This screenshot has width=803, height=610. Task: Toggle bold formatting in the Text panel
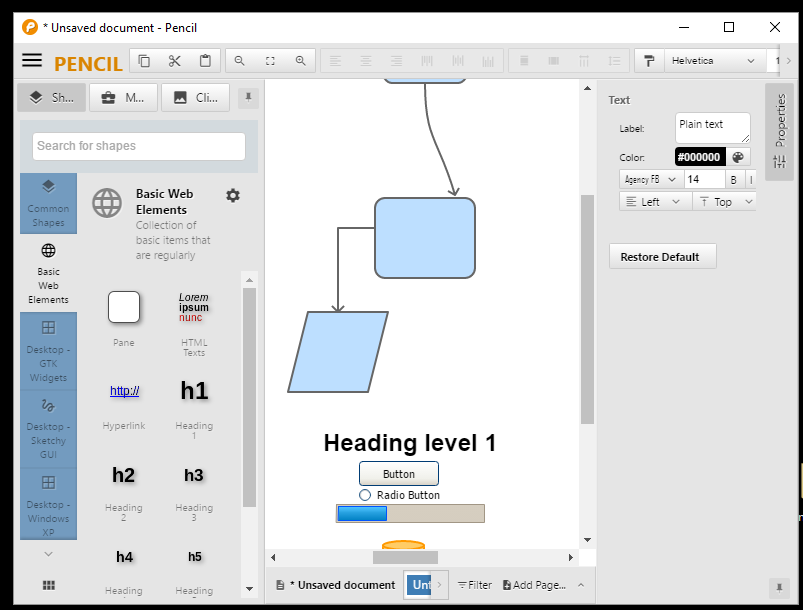(735, 179)
